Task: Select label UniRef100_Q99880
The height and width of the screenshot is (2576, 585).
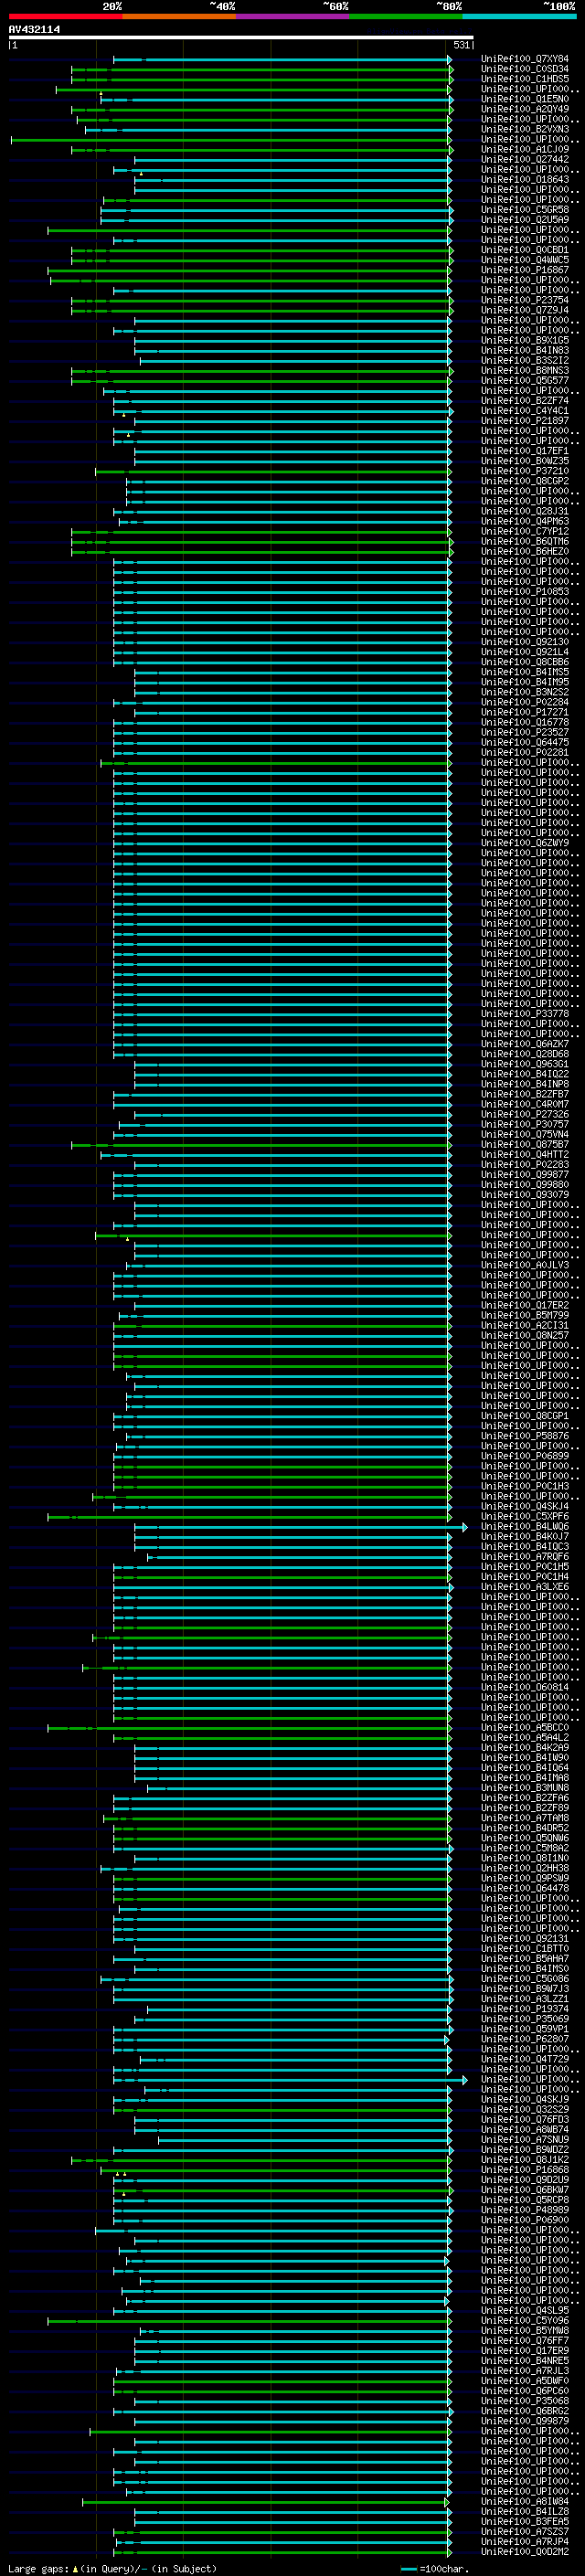Action: pos(525,1185)
